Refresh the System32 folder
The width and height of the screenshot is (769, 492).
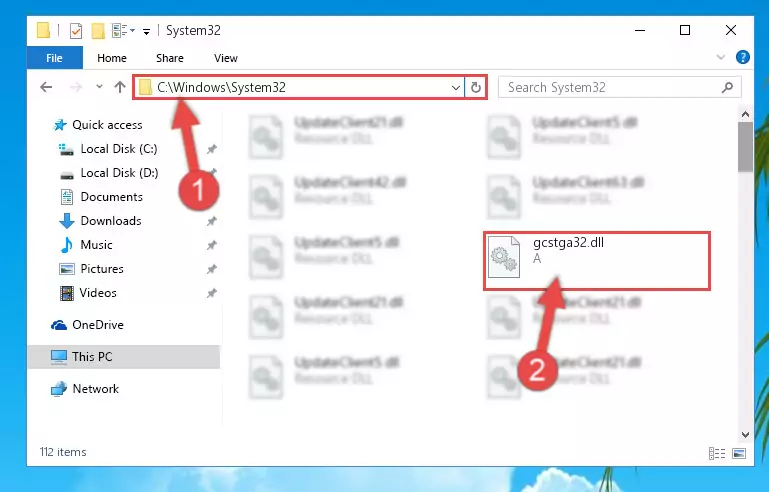tap(476, 88)
